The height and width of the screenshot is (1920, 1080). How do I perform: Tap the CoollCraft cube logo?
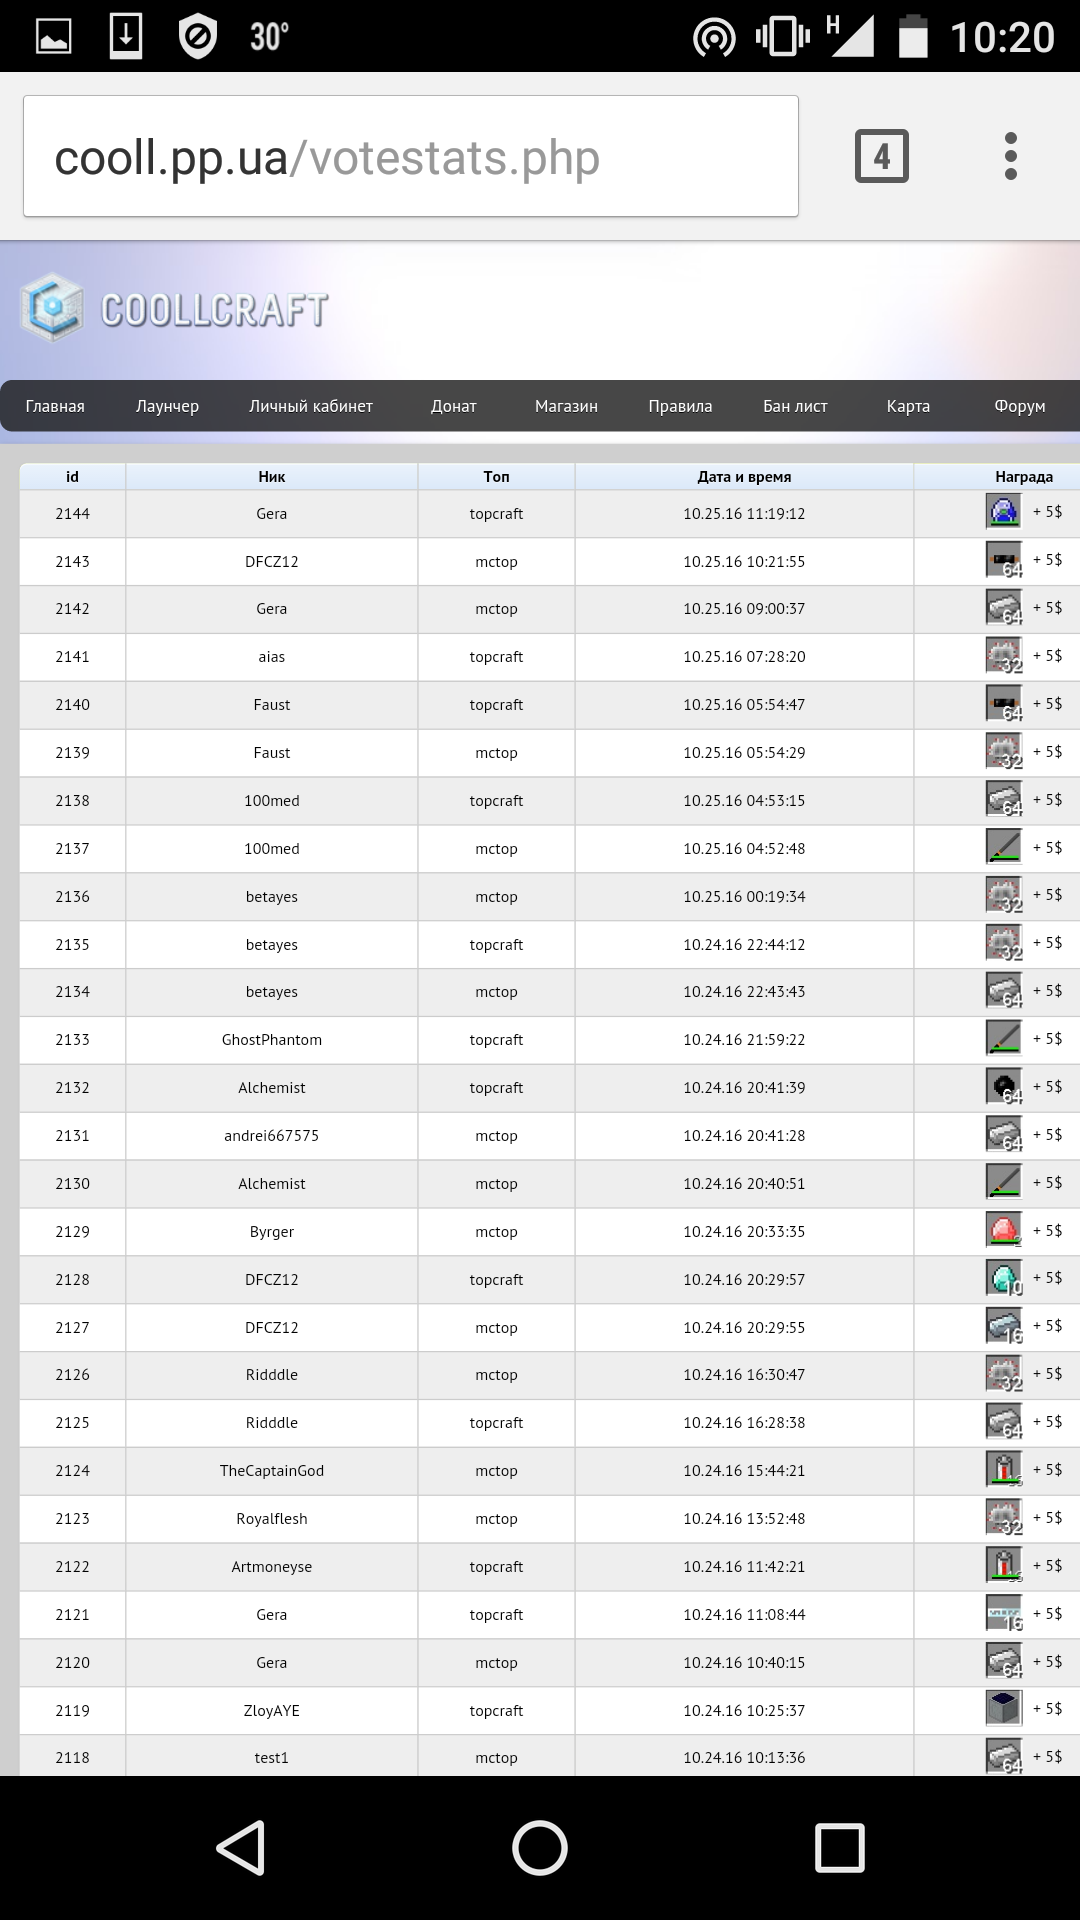point(52,307)
